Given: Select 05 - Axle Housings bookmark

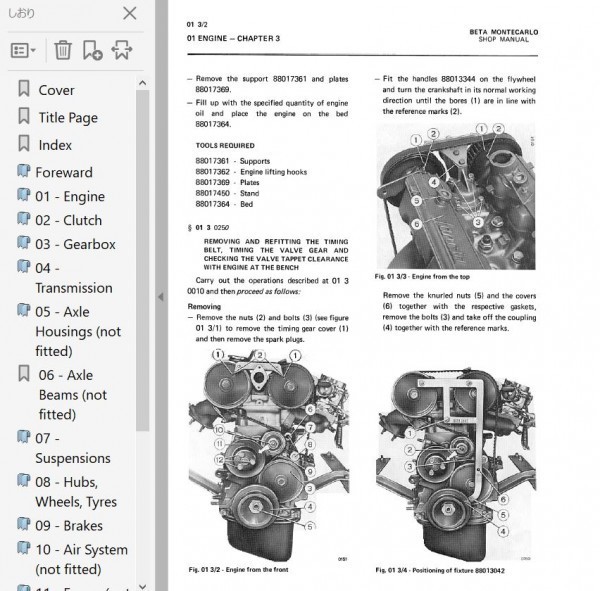Looking at the screenshot, I should (x=78, y=331).
